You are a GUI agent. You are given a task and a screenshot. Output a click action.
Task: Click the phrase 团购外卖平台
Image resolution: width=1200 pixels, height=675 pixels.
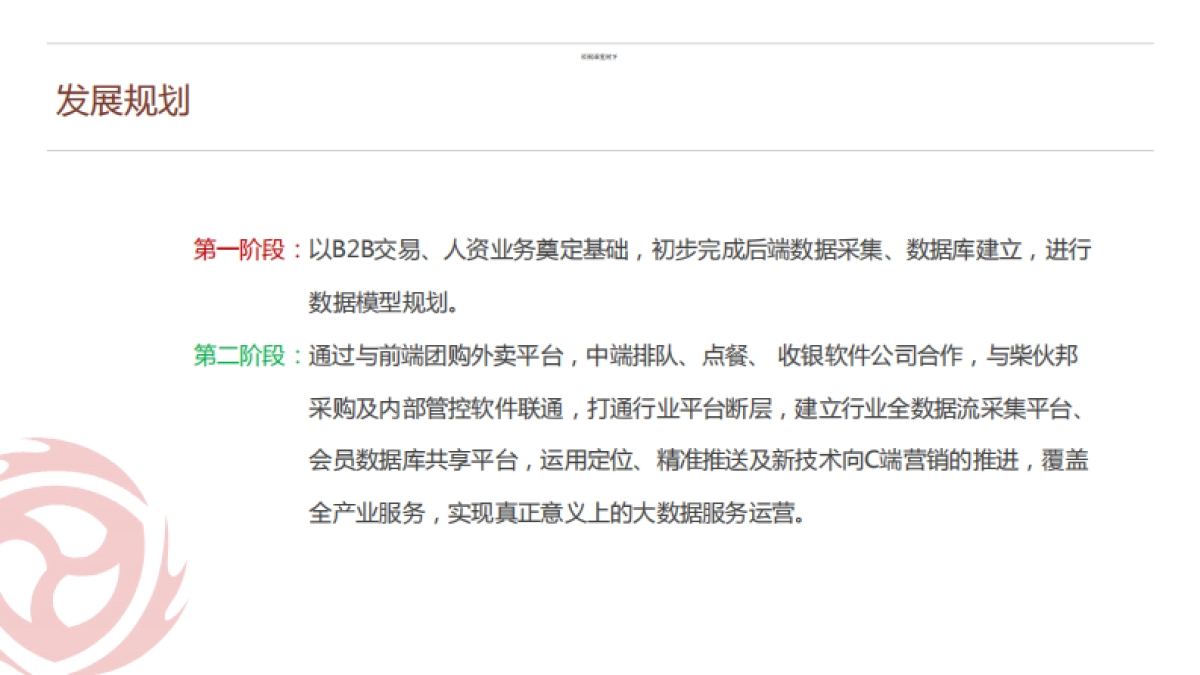pos(490,355)
